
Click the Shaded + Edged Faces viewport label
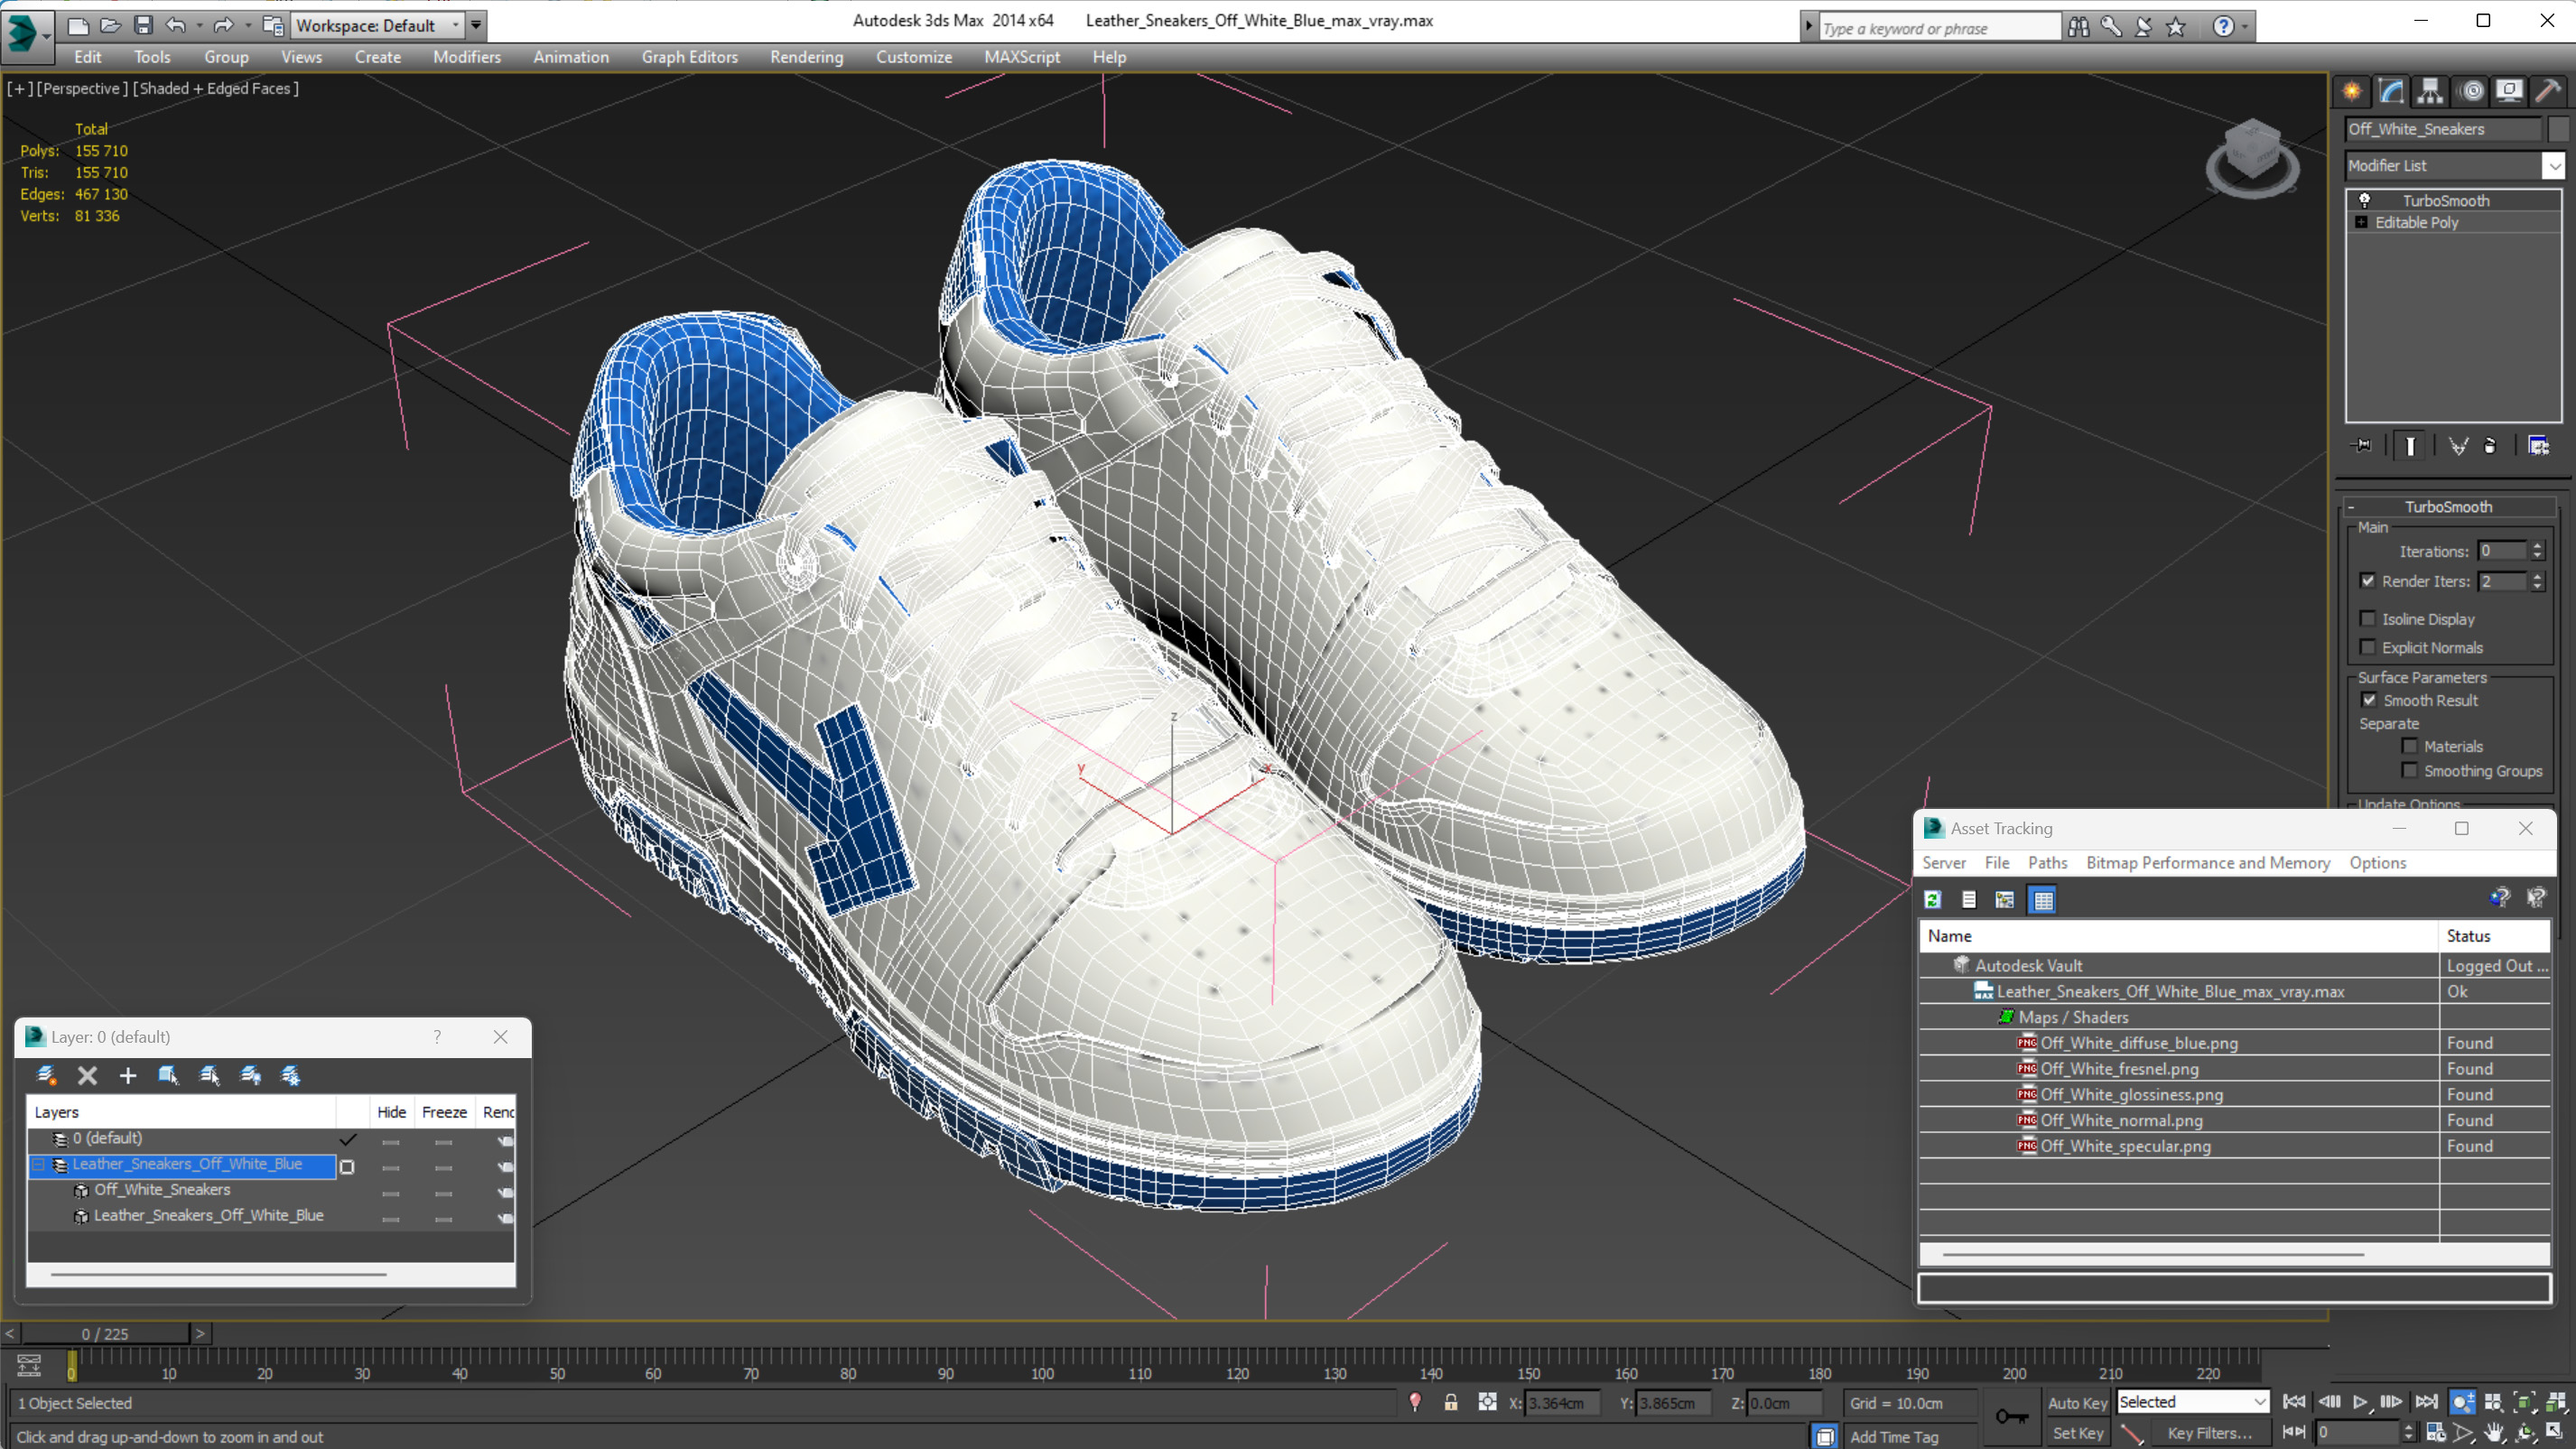216,88
